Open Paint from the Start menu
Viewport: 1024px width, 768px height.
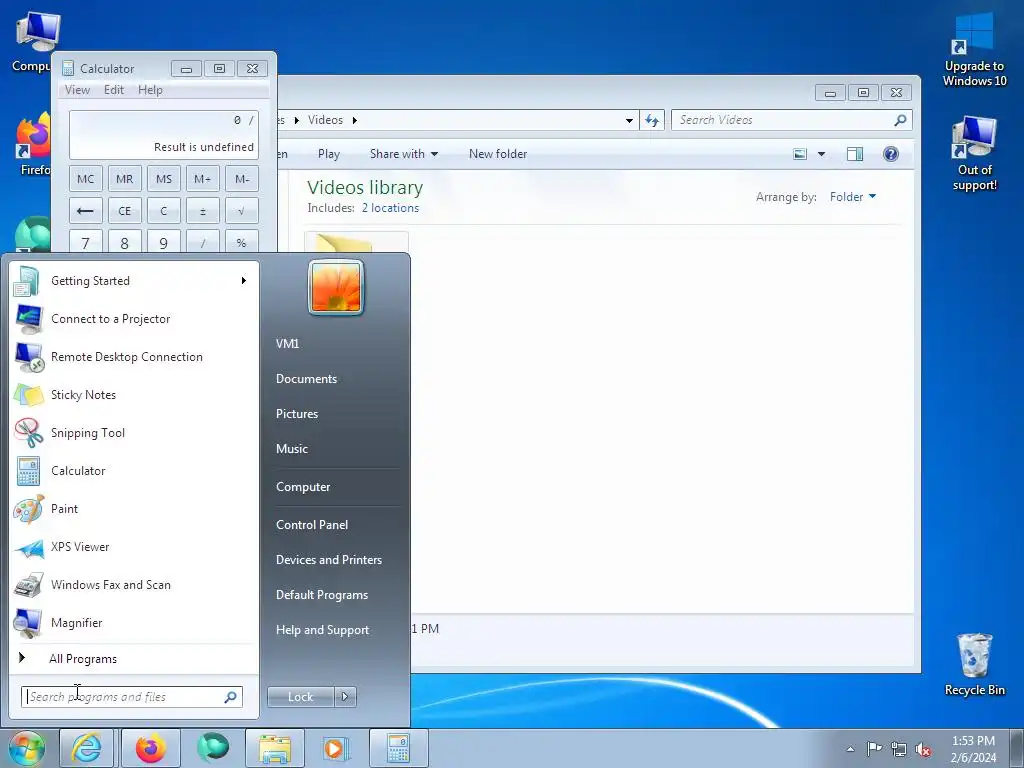(133, 509)
